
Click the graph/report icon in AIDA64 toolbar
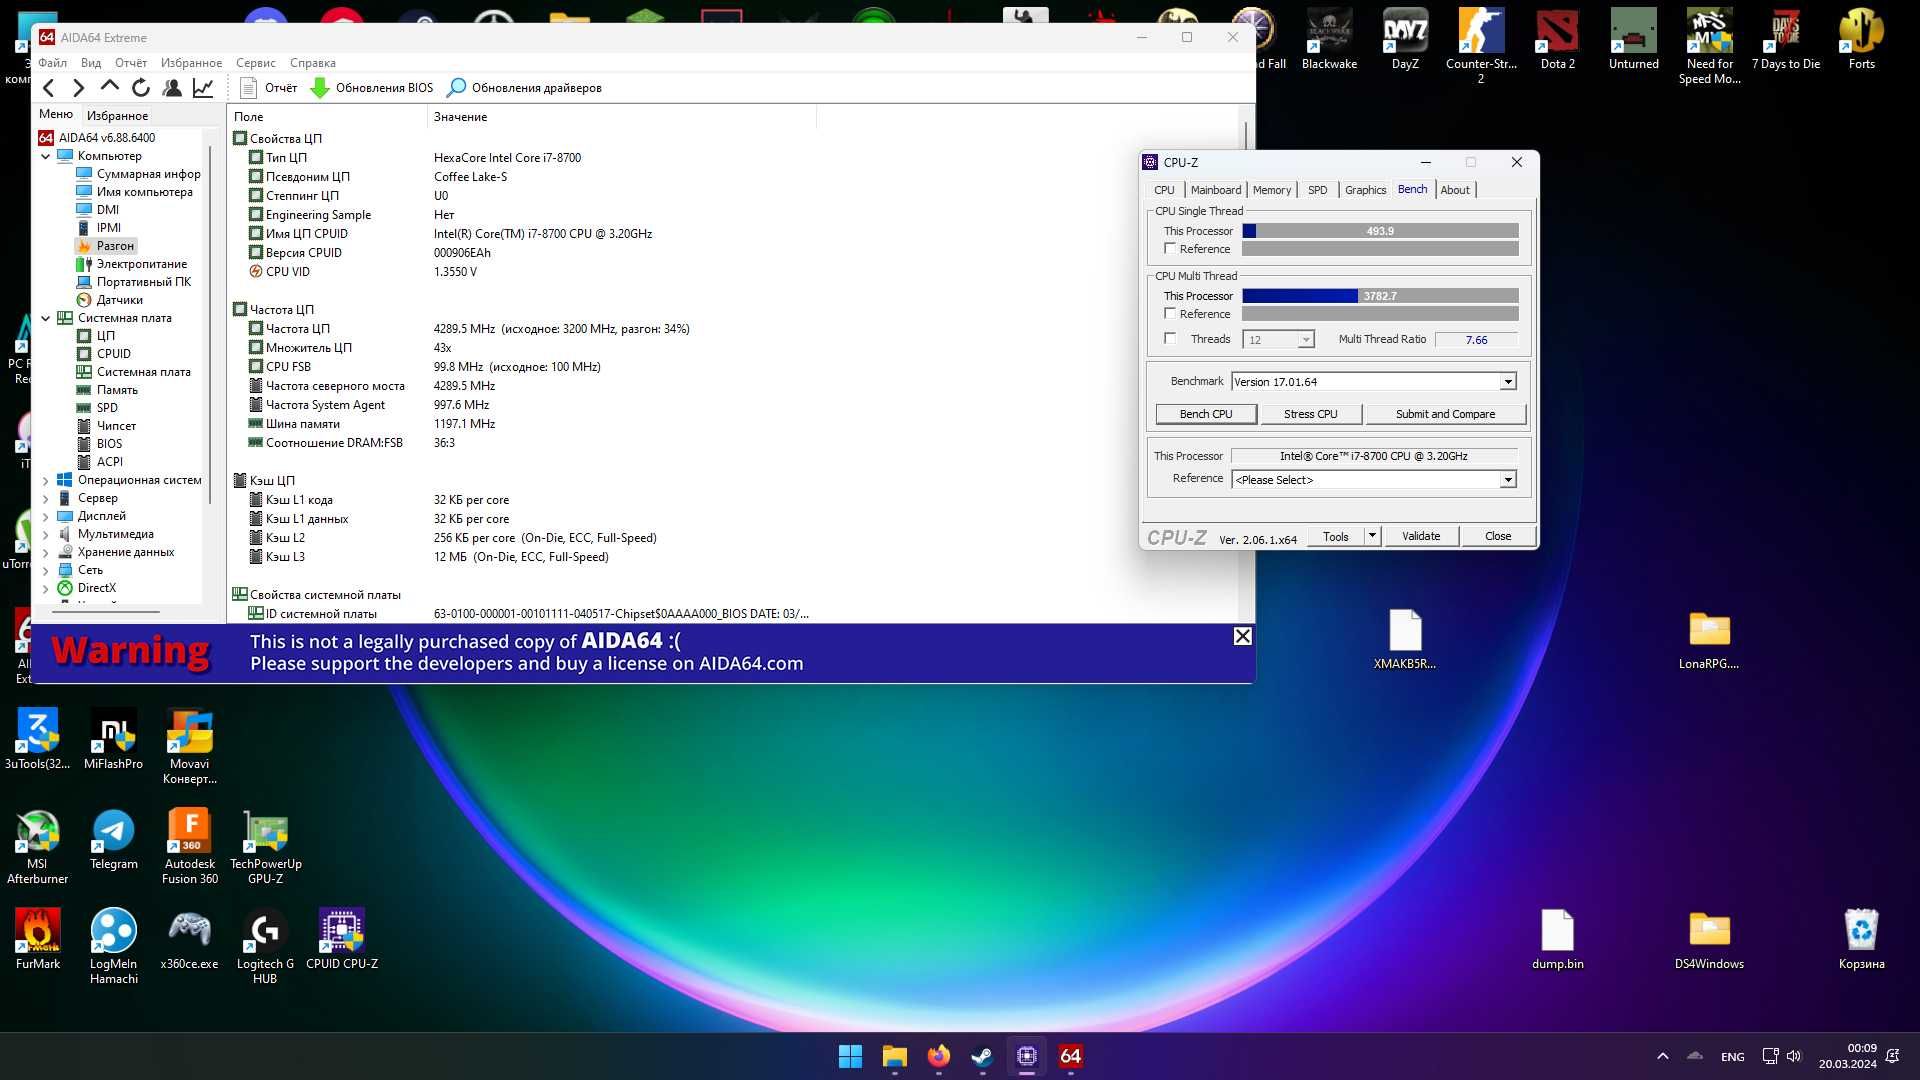[x=203, y=87]
